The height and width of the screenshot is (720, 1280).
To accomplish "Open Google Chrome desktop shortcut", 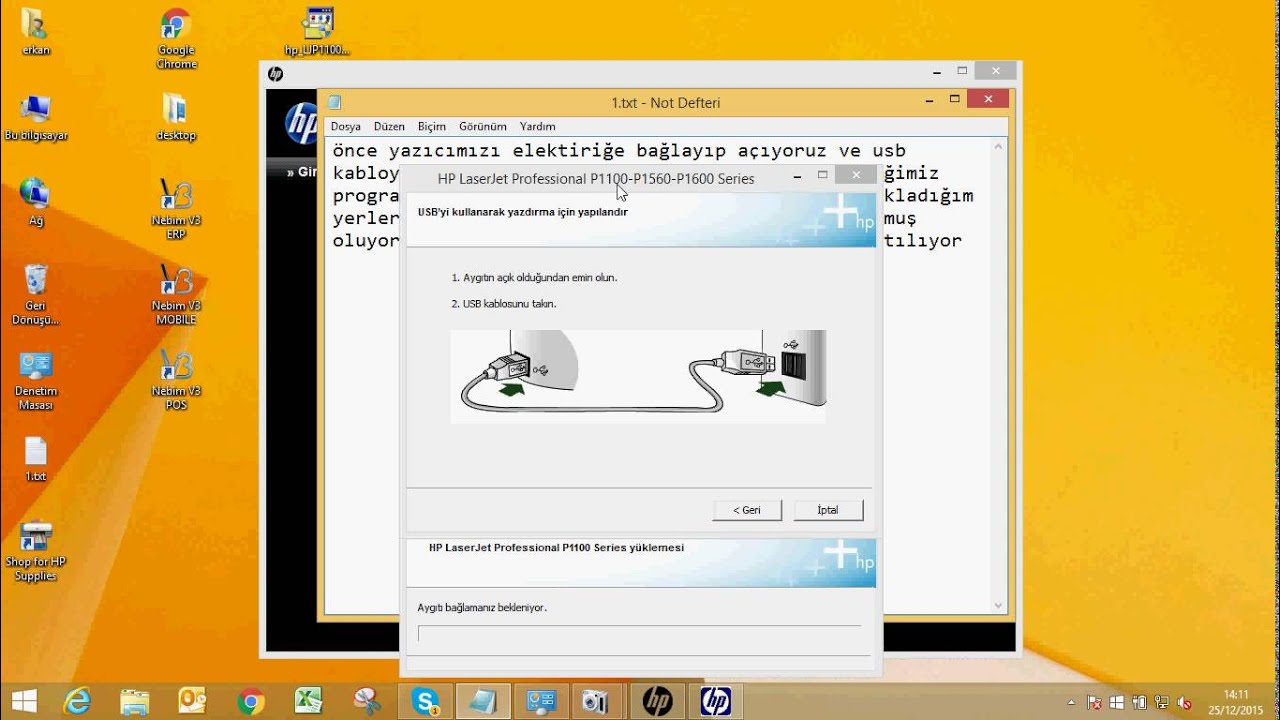I will point(176,39).
